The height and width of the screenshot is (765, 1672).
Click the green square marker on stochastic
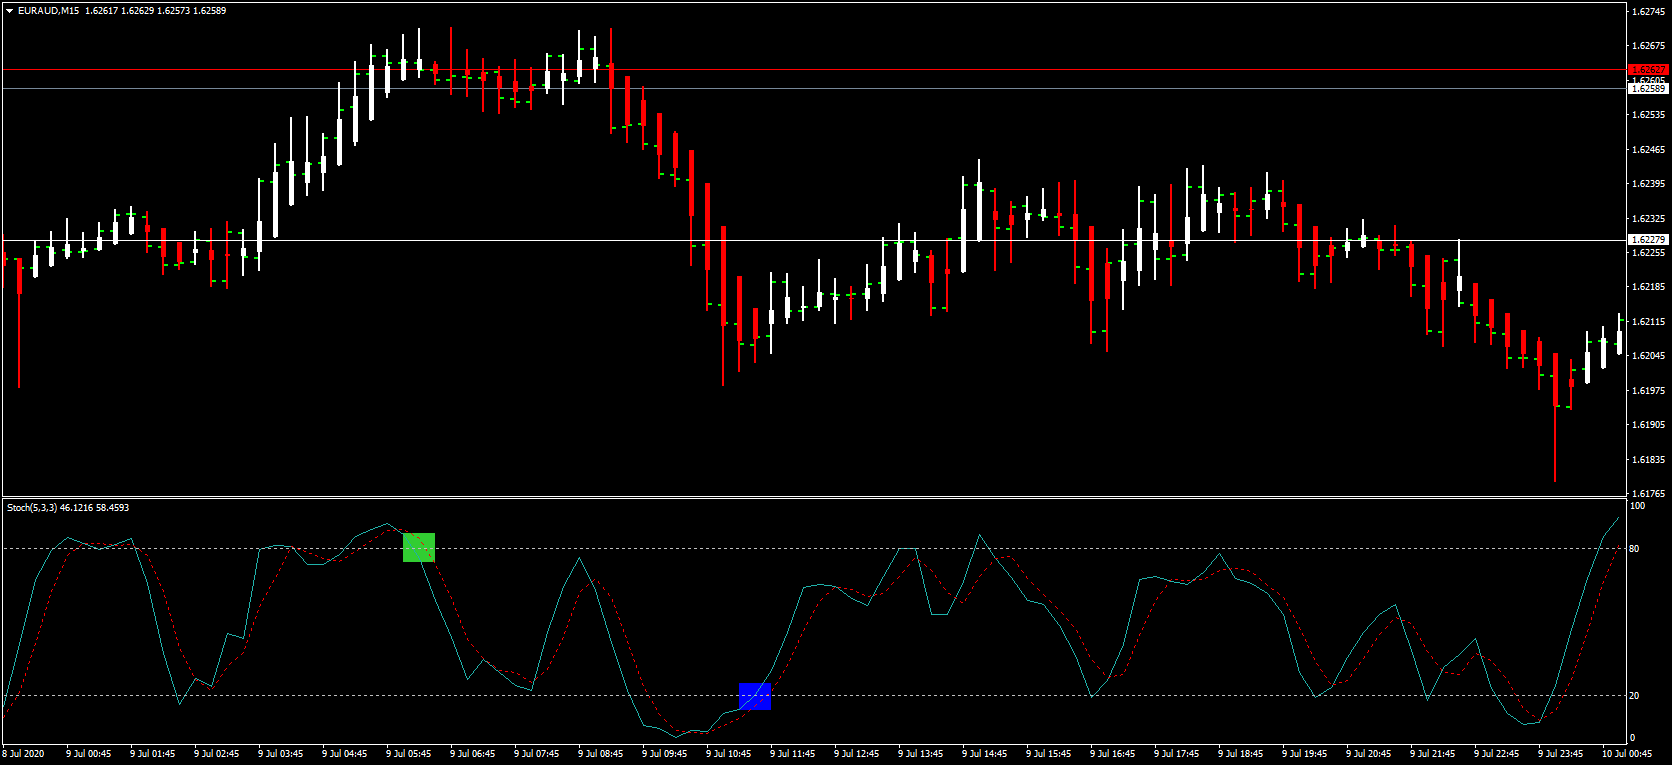(419, 547)
